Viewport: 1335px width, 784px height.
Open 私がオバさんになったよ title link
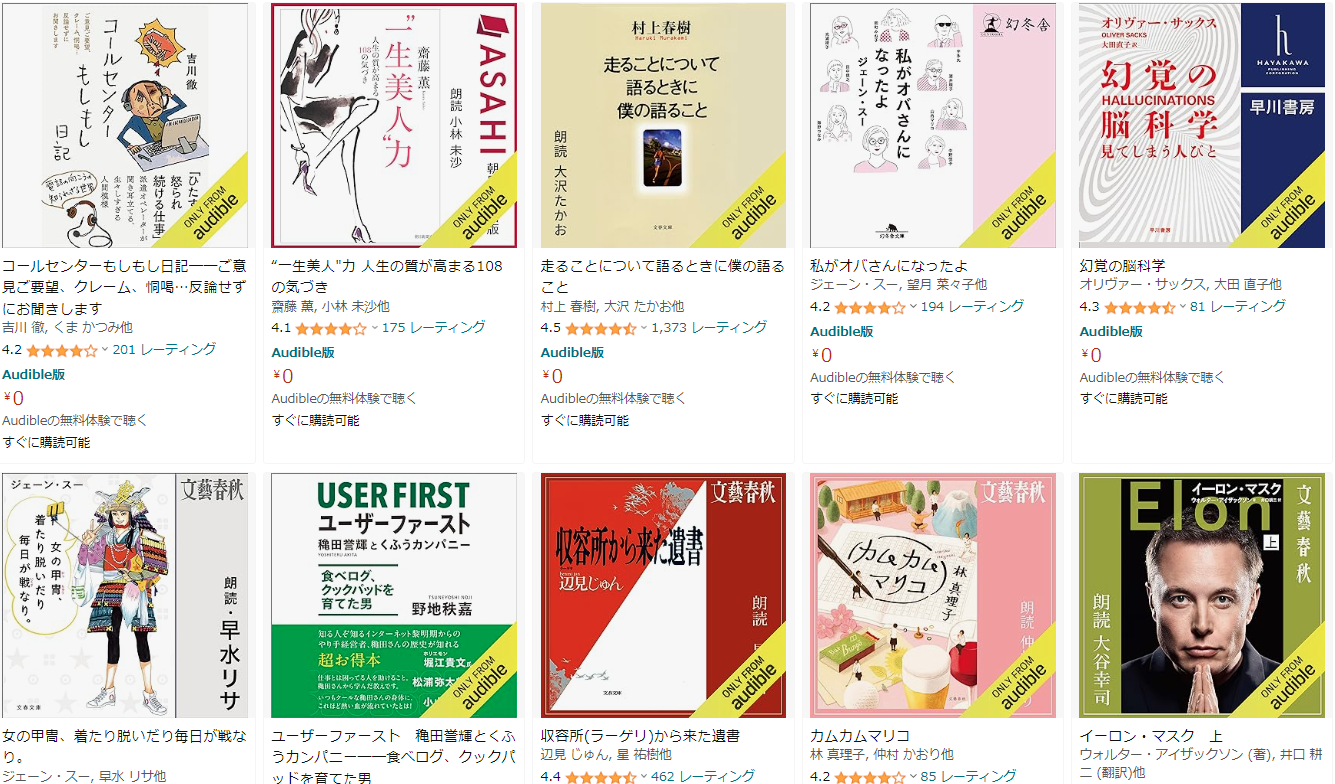pyautogui.click(x=889, y=266)
